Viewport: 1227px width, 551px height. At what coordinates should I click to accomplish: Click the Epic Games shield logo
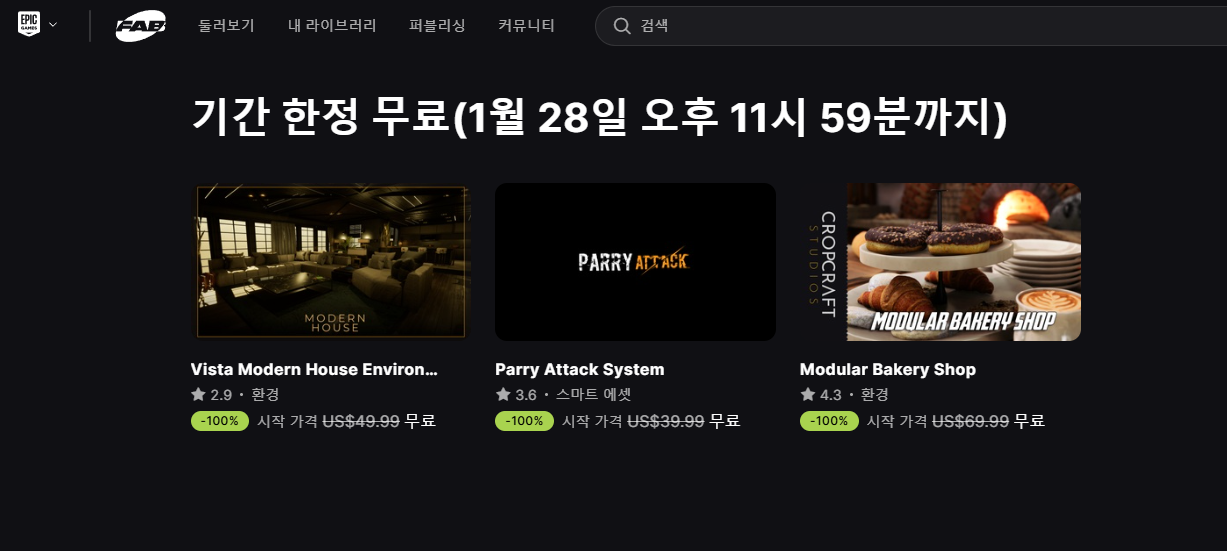point(28,25)
